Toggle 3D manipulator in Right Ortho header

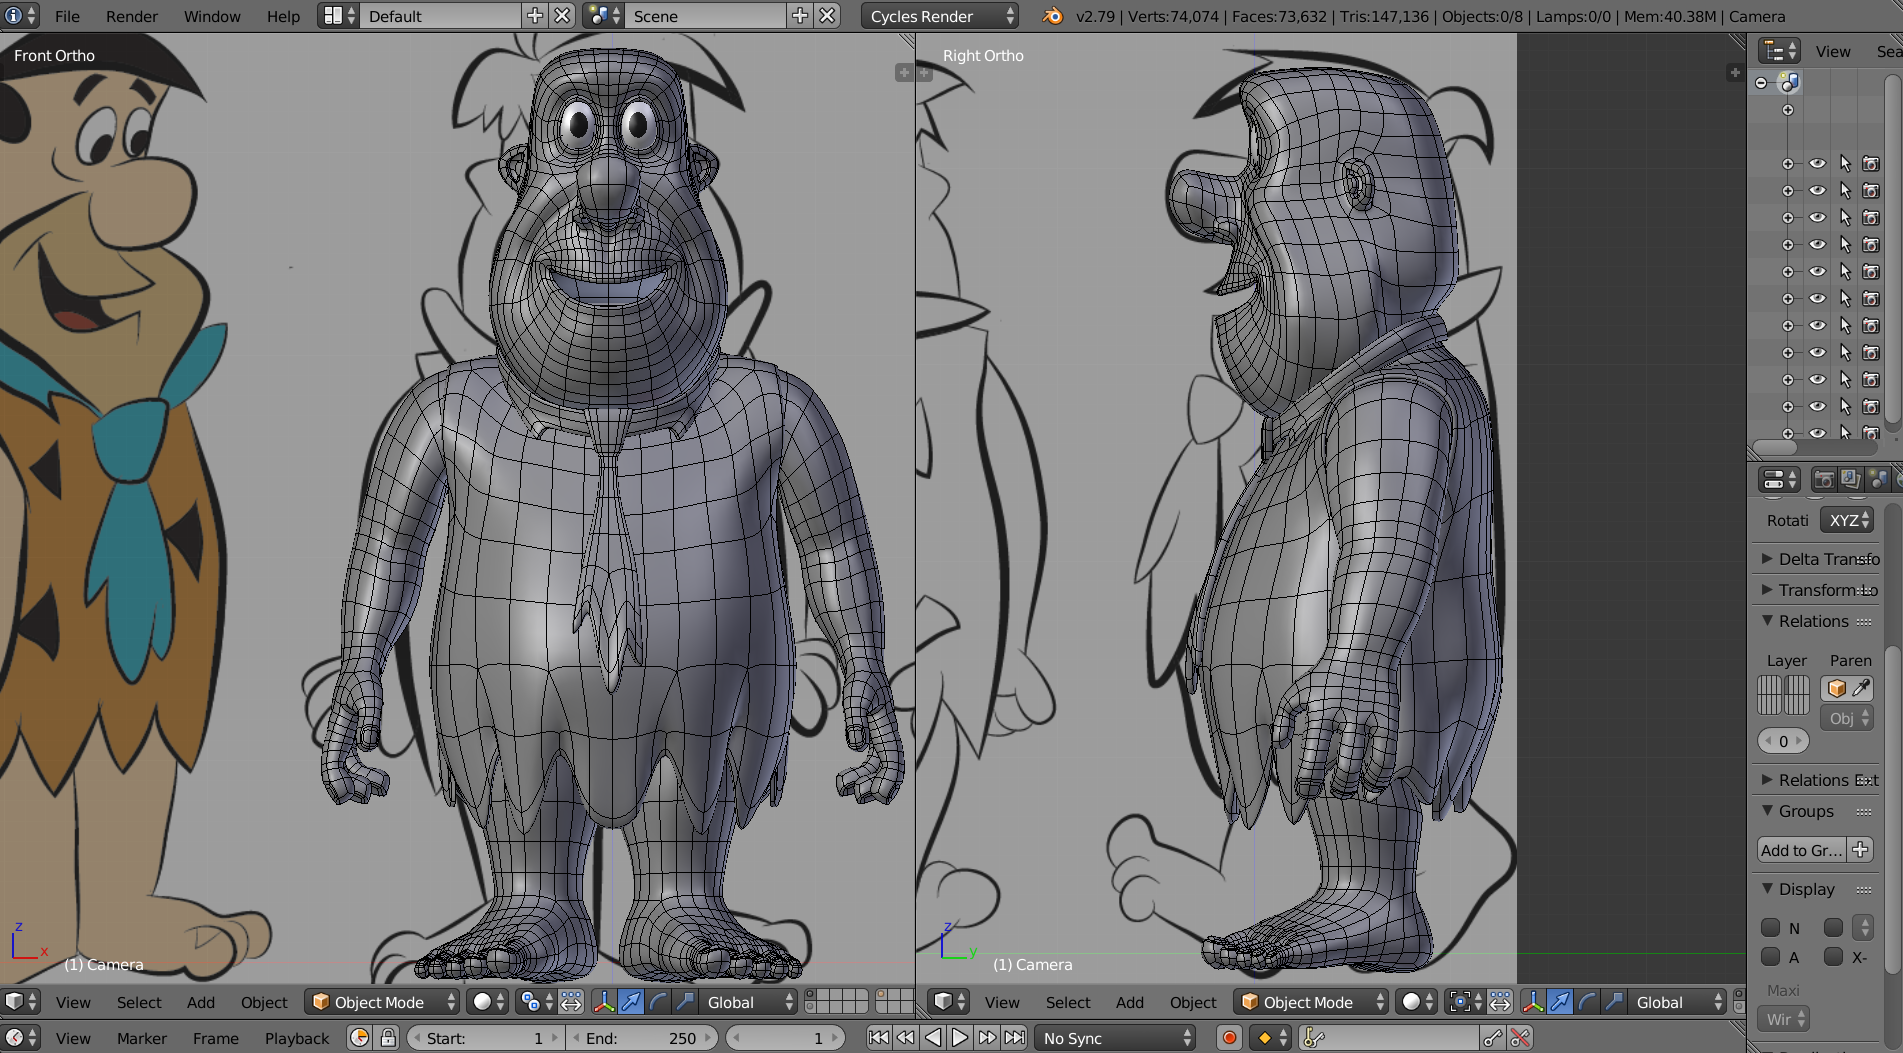[x=1533, y=1002]
